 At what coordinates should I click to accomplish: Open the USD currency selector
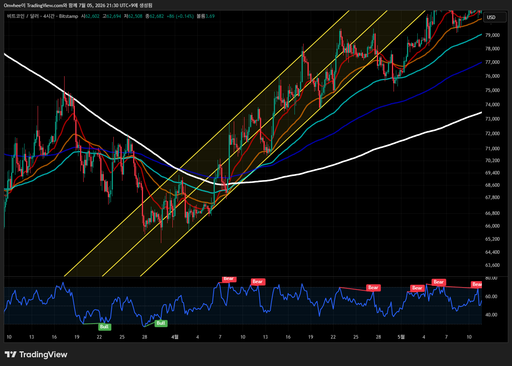(x=495, y=17)
